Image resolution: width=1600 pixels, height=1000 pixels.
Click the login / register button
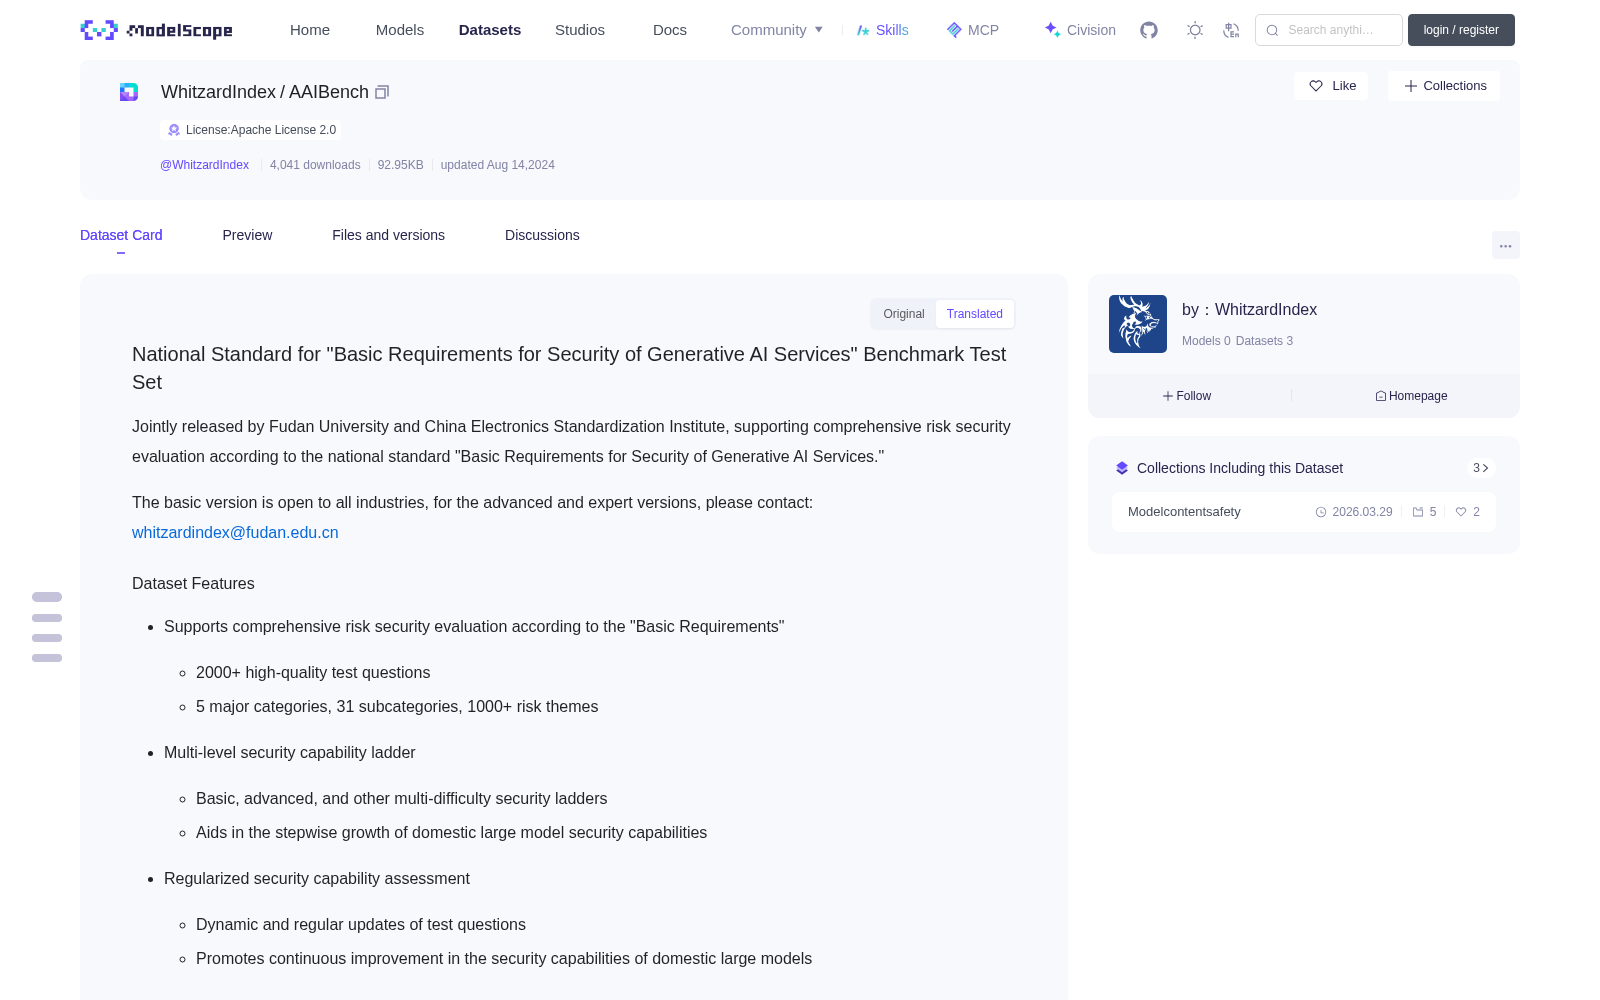(x=1461, y=30)
